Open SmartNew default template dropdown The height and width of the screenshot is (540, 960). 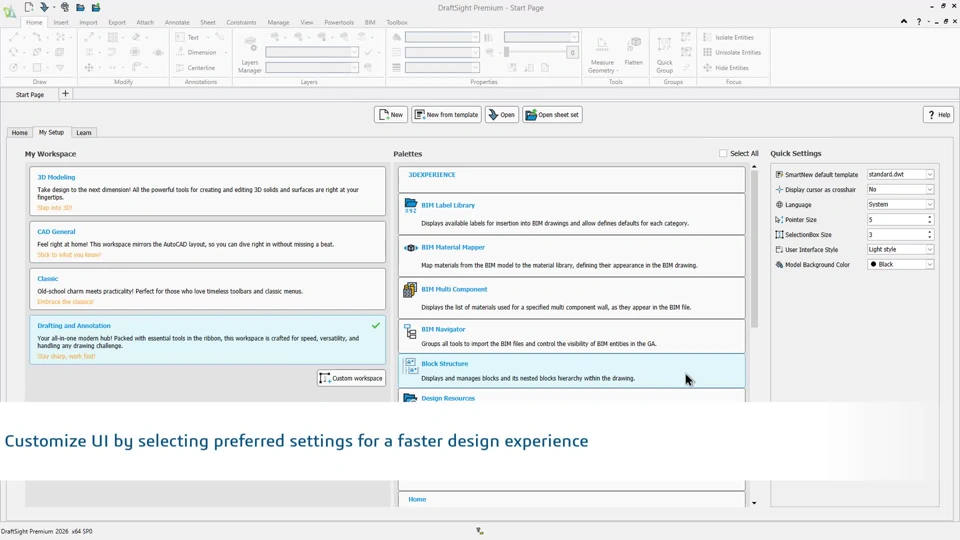pyautogui.click(x=901, y=174)
